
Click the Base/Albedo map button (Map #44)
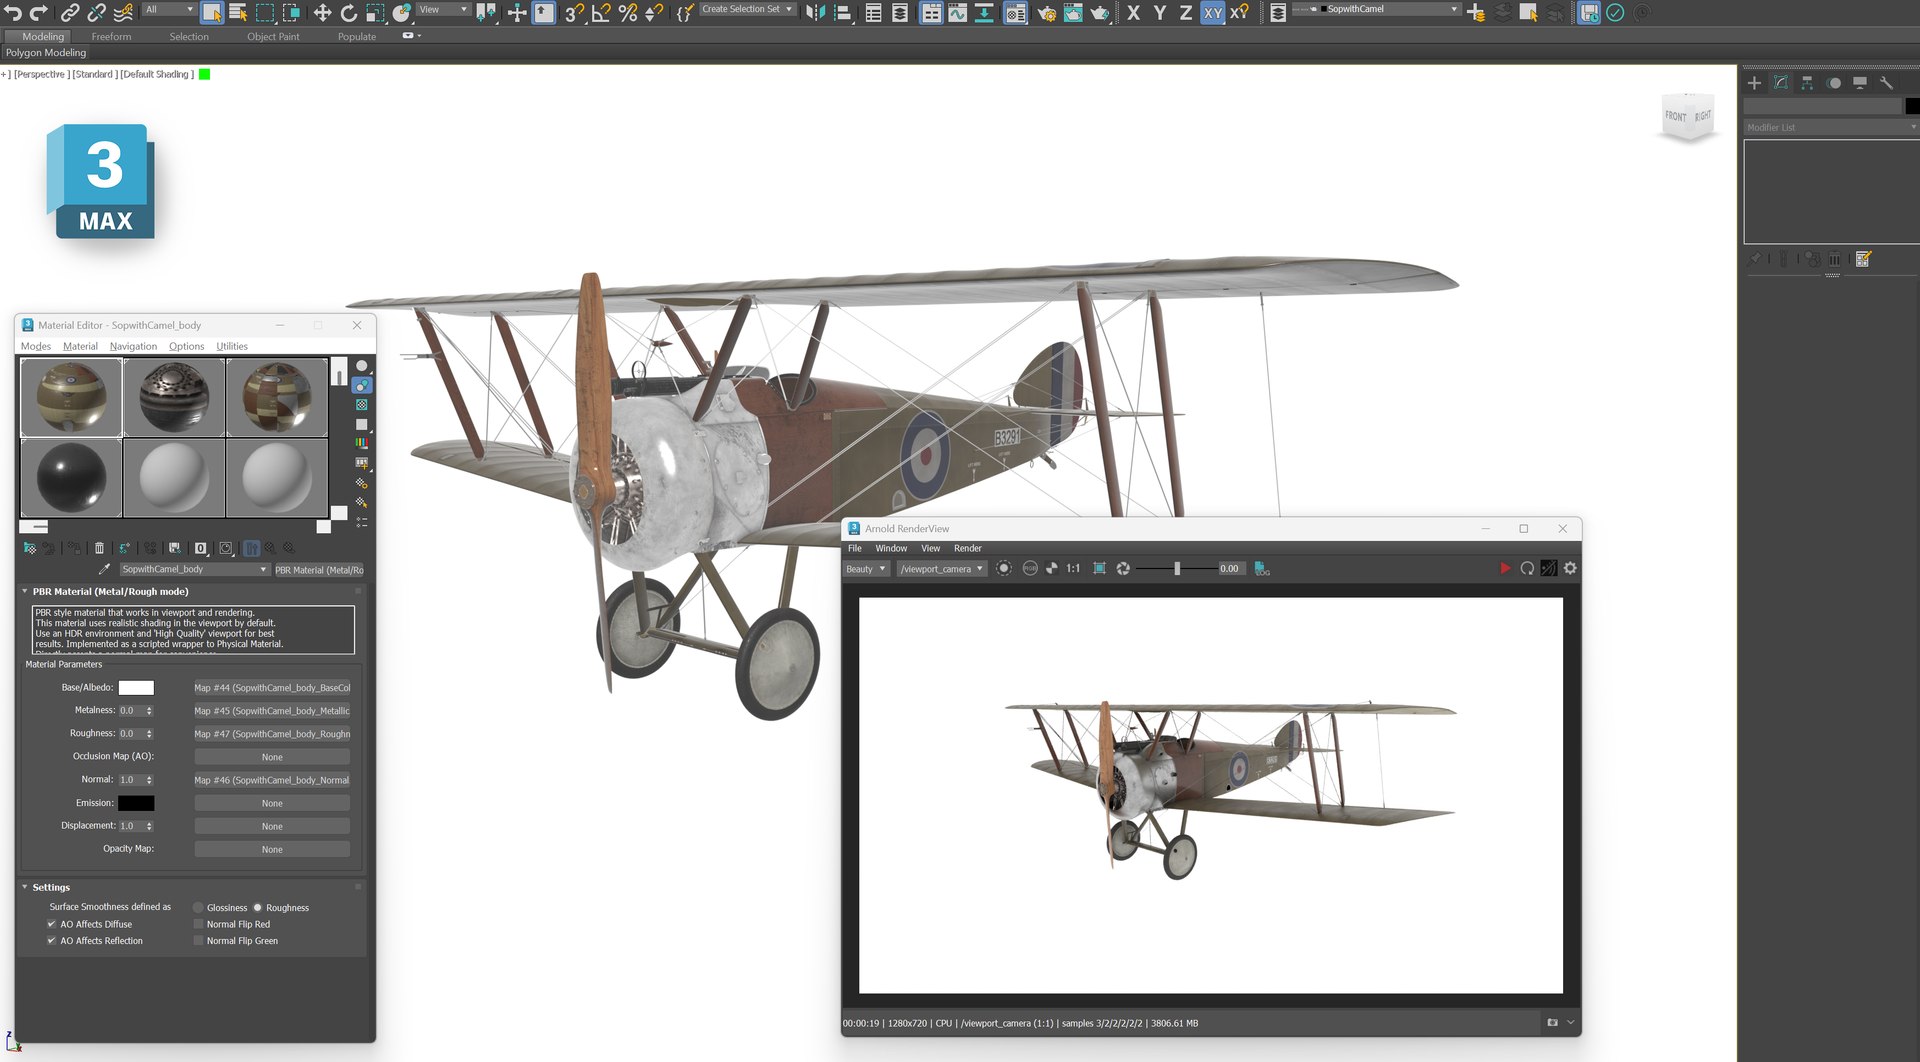point(272,688)
